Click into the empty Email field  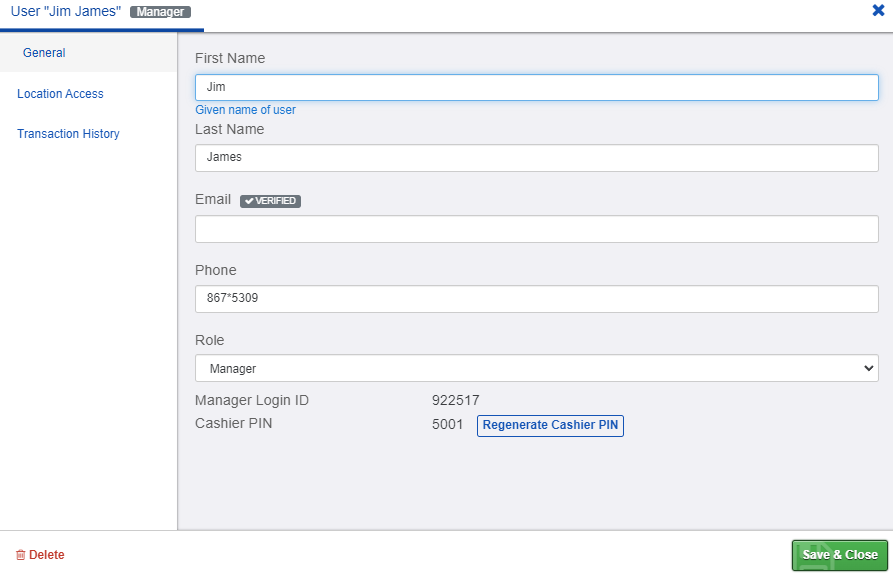[x=536, y=229]
